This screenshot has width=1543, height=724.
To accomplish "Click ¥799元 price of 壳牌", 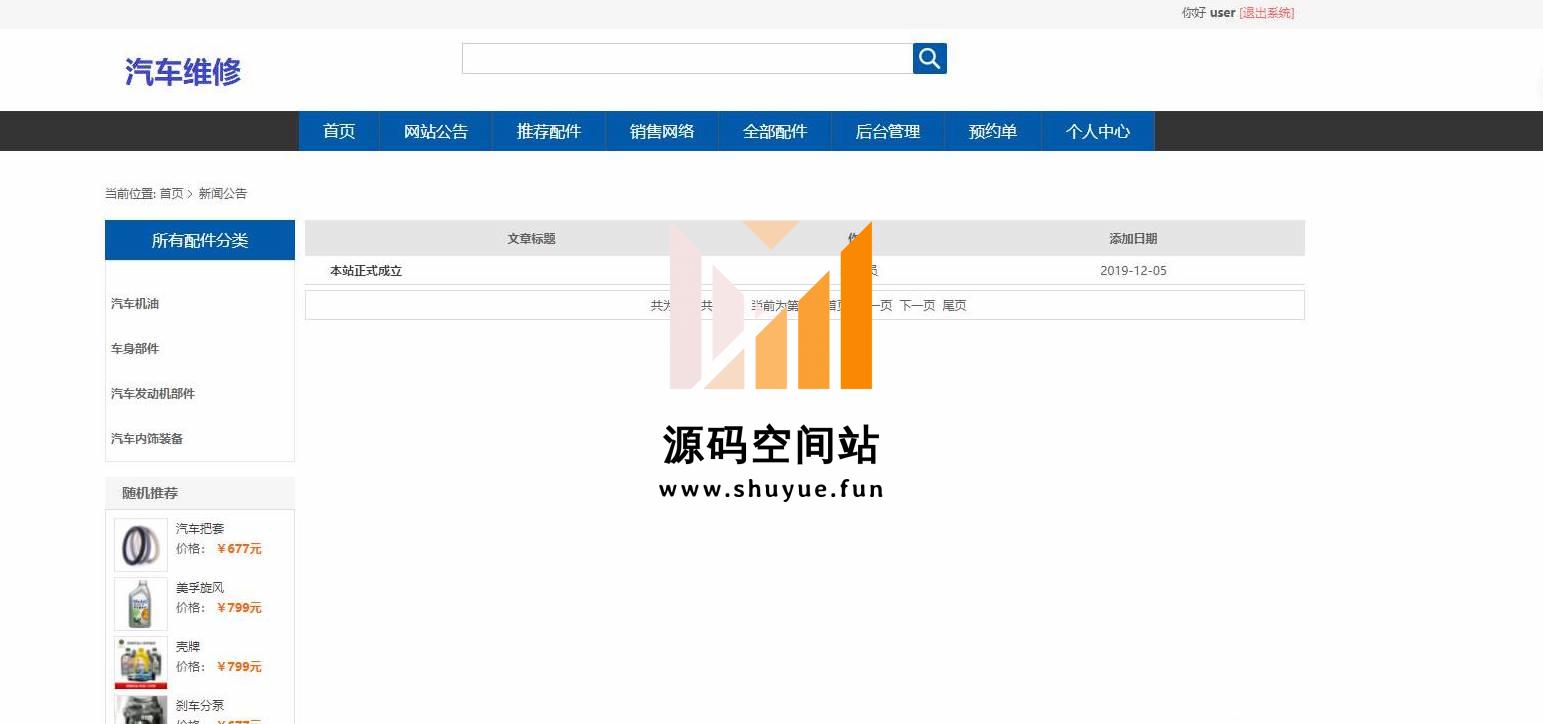I will 239,667.
